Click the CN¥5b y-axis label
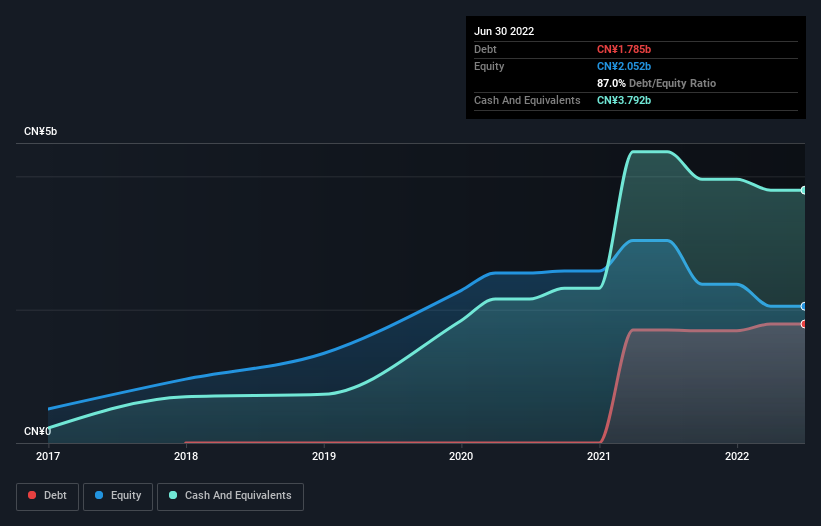Viewport: 821px width, 526px height. click(40, 131)
